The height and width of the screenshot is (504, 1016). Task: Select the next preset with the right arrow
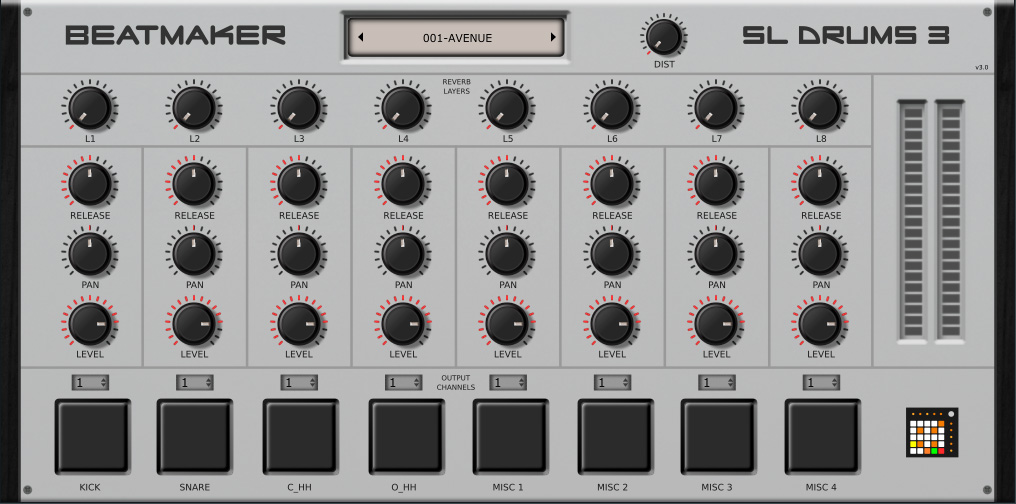[x=553, y=38]
